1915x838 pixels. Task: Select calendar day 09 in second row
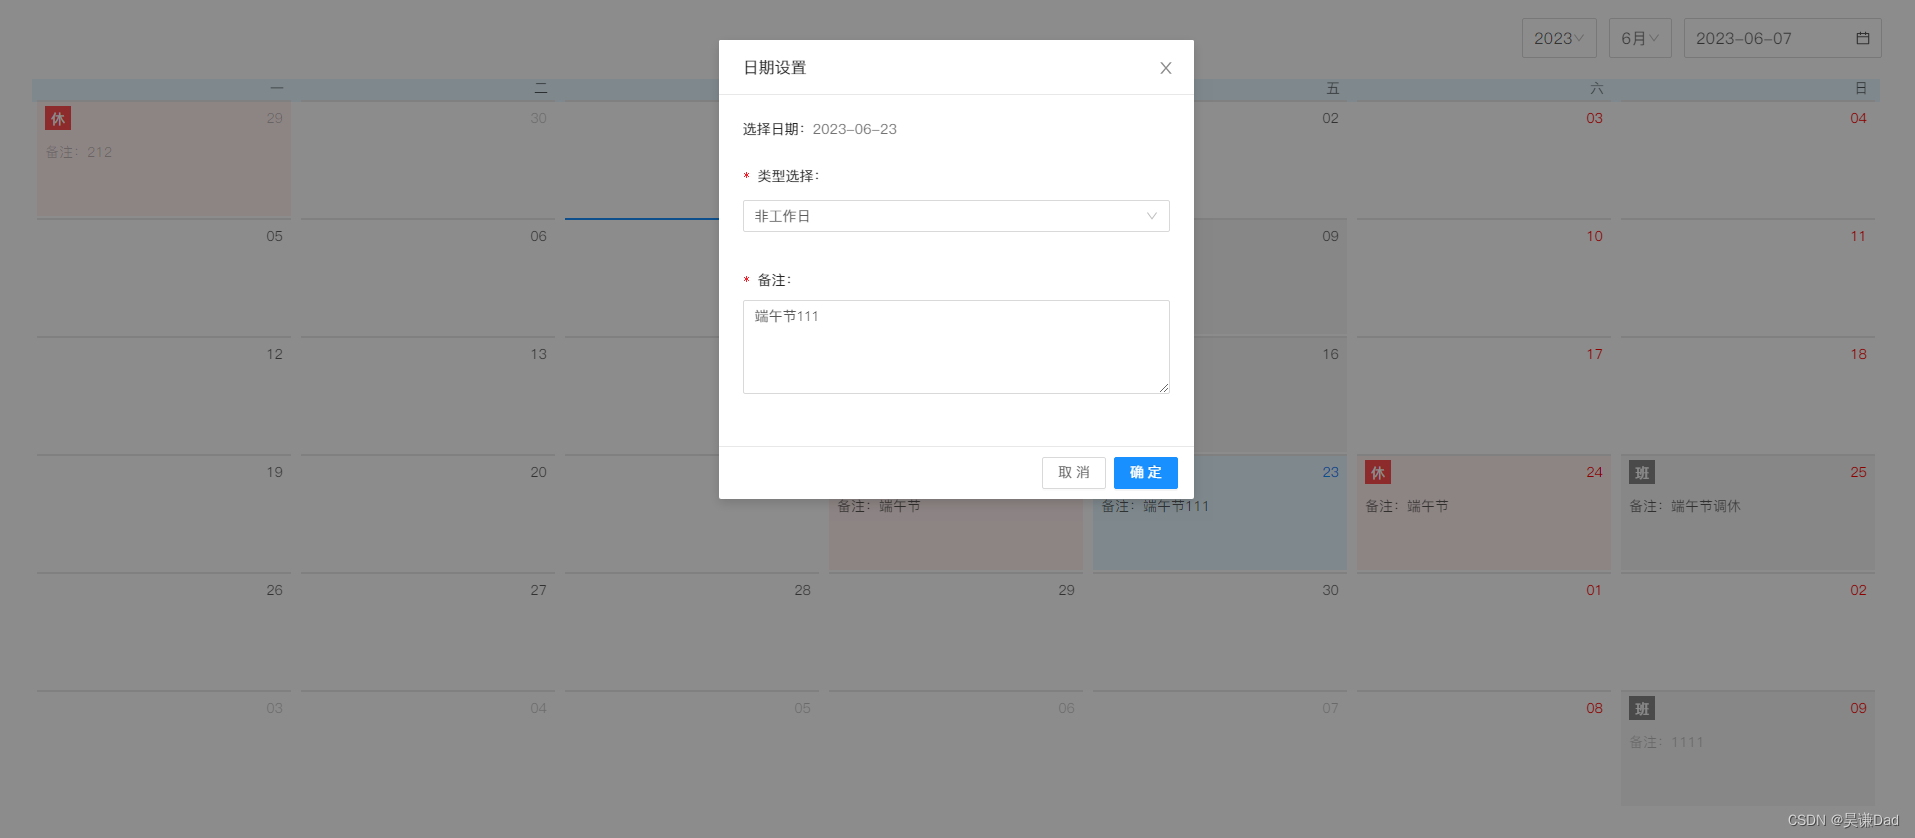click(x=1270, y=277)
